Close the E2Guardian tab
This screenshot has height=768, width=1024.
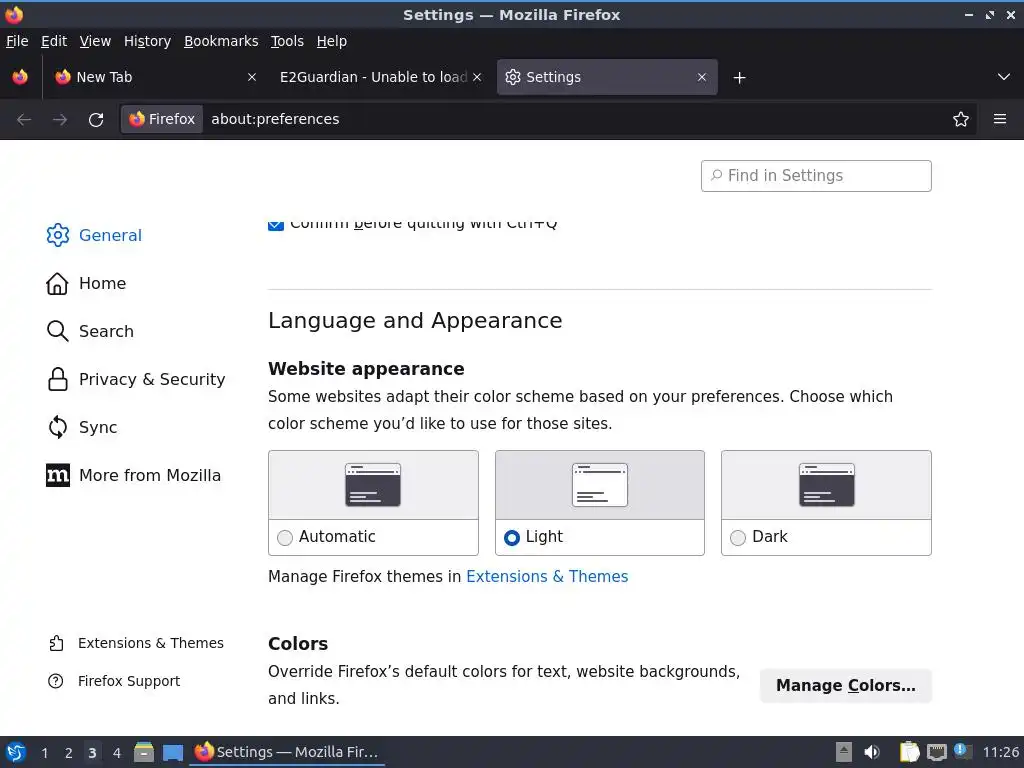(477, 77)
